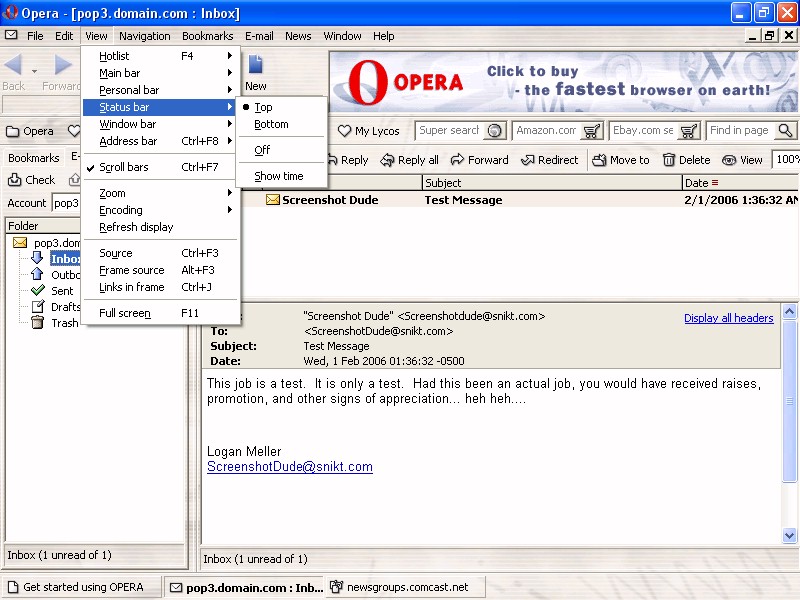
Task: Forward the selected email message
Action: coord(458,160)
